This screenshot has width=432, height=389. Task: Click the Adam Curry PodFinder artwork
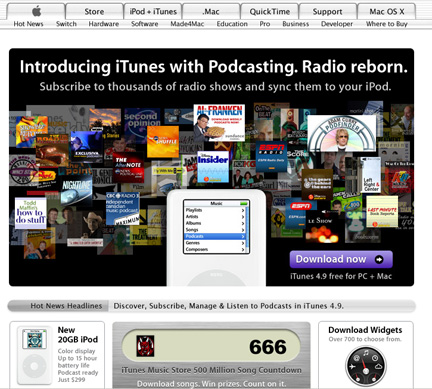point(342,133)
